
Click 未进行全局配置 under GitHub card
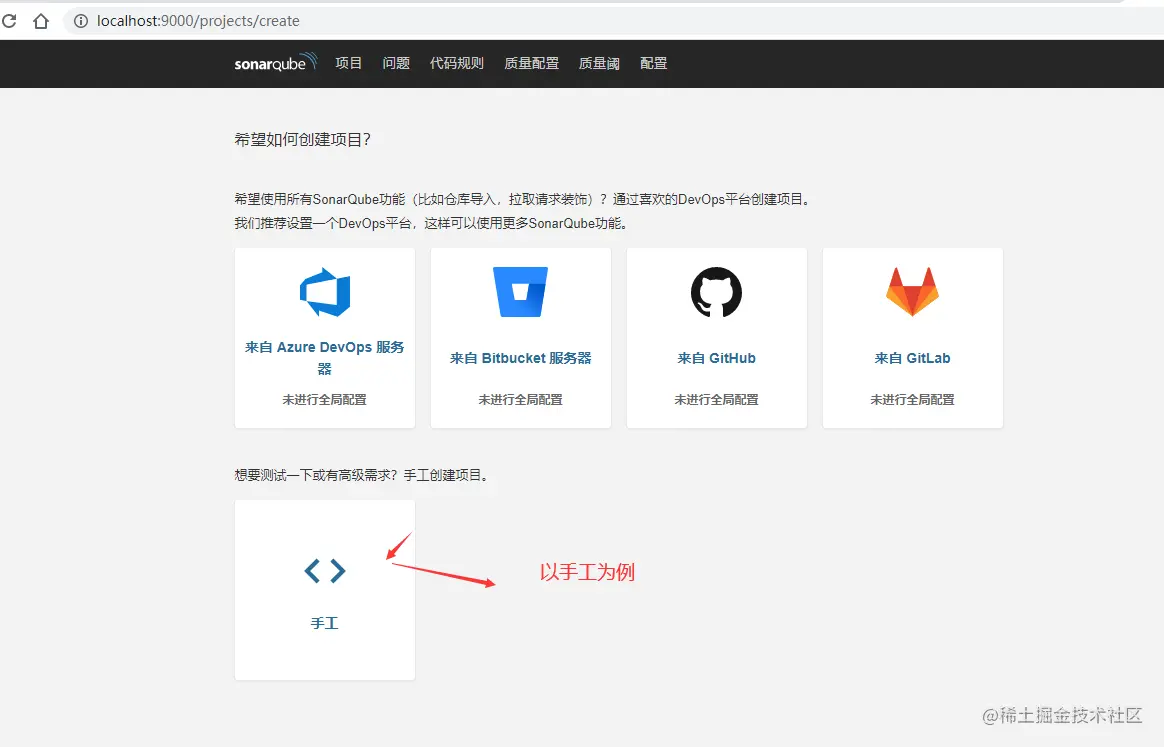click(716, 399)
